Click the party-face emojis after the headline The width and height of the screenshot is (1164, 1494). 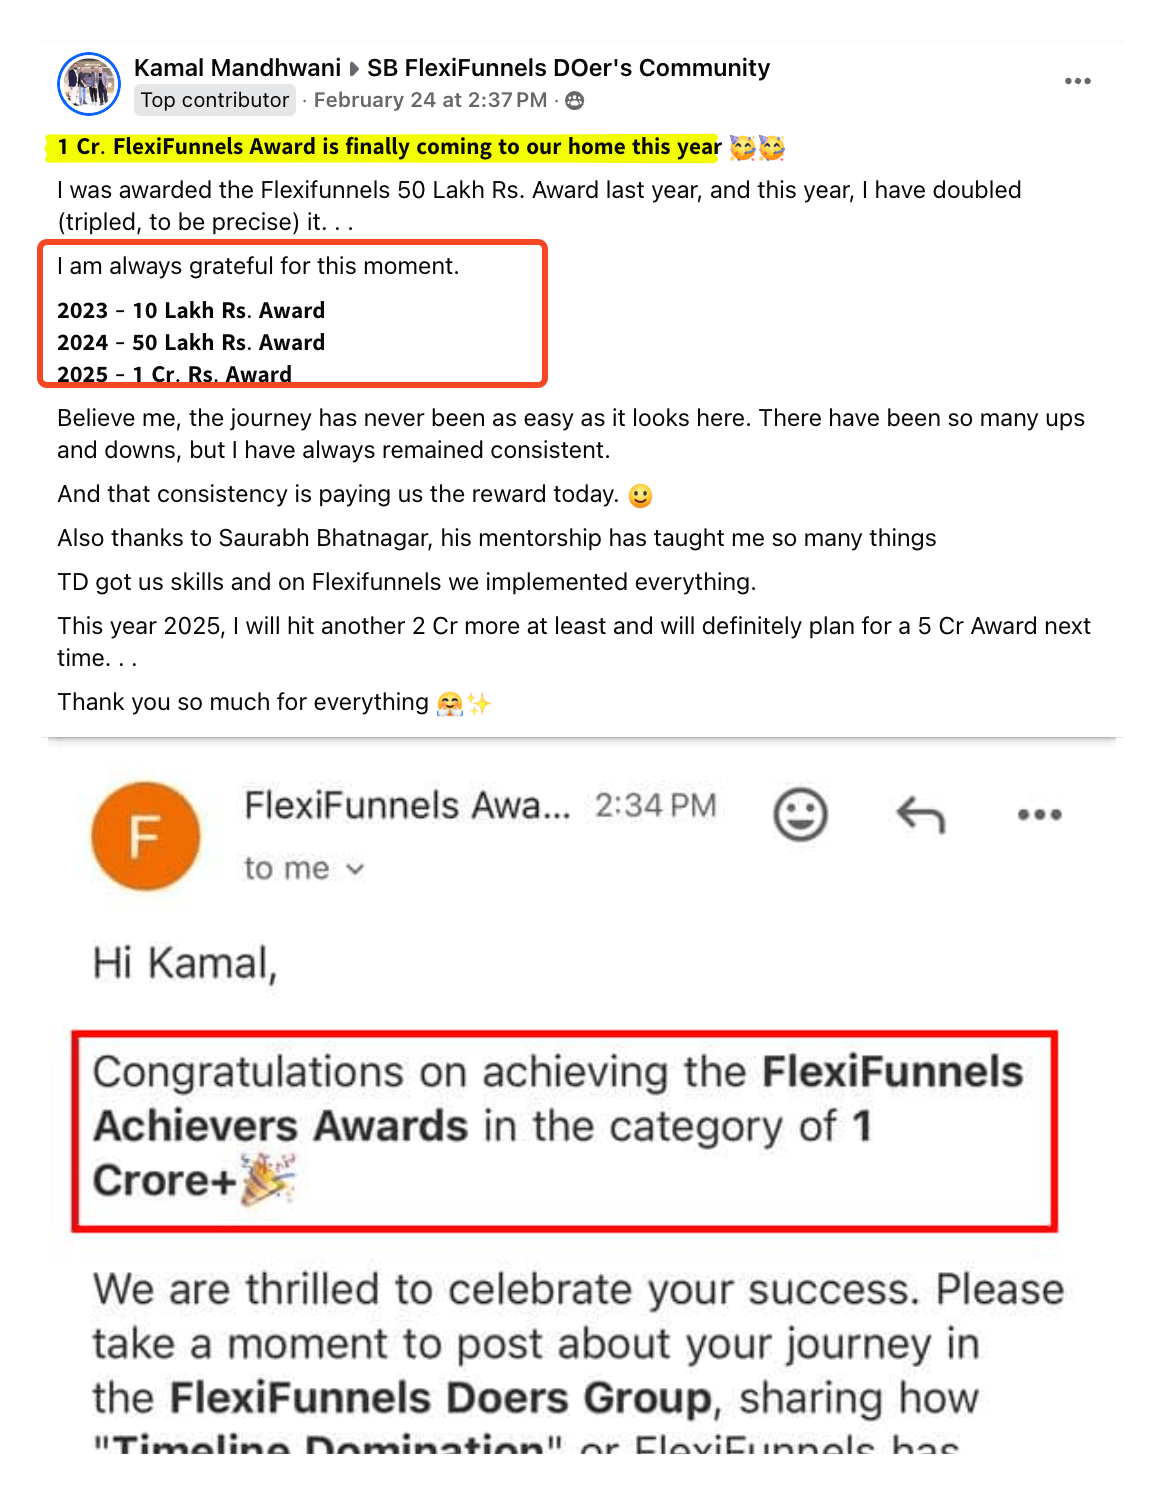click(757, 148)
